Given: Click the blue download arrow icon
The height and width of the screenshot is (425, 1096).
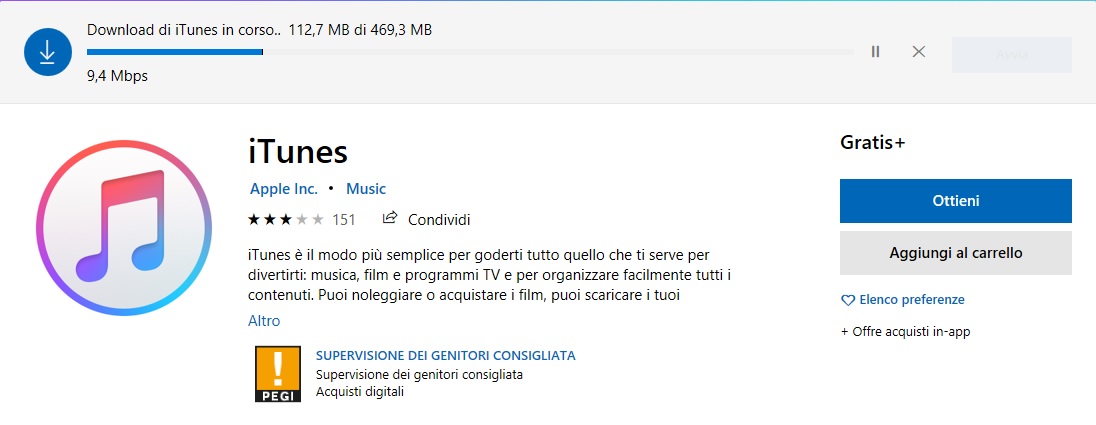Looking at the screenshot, I should click(48, 52).
